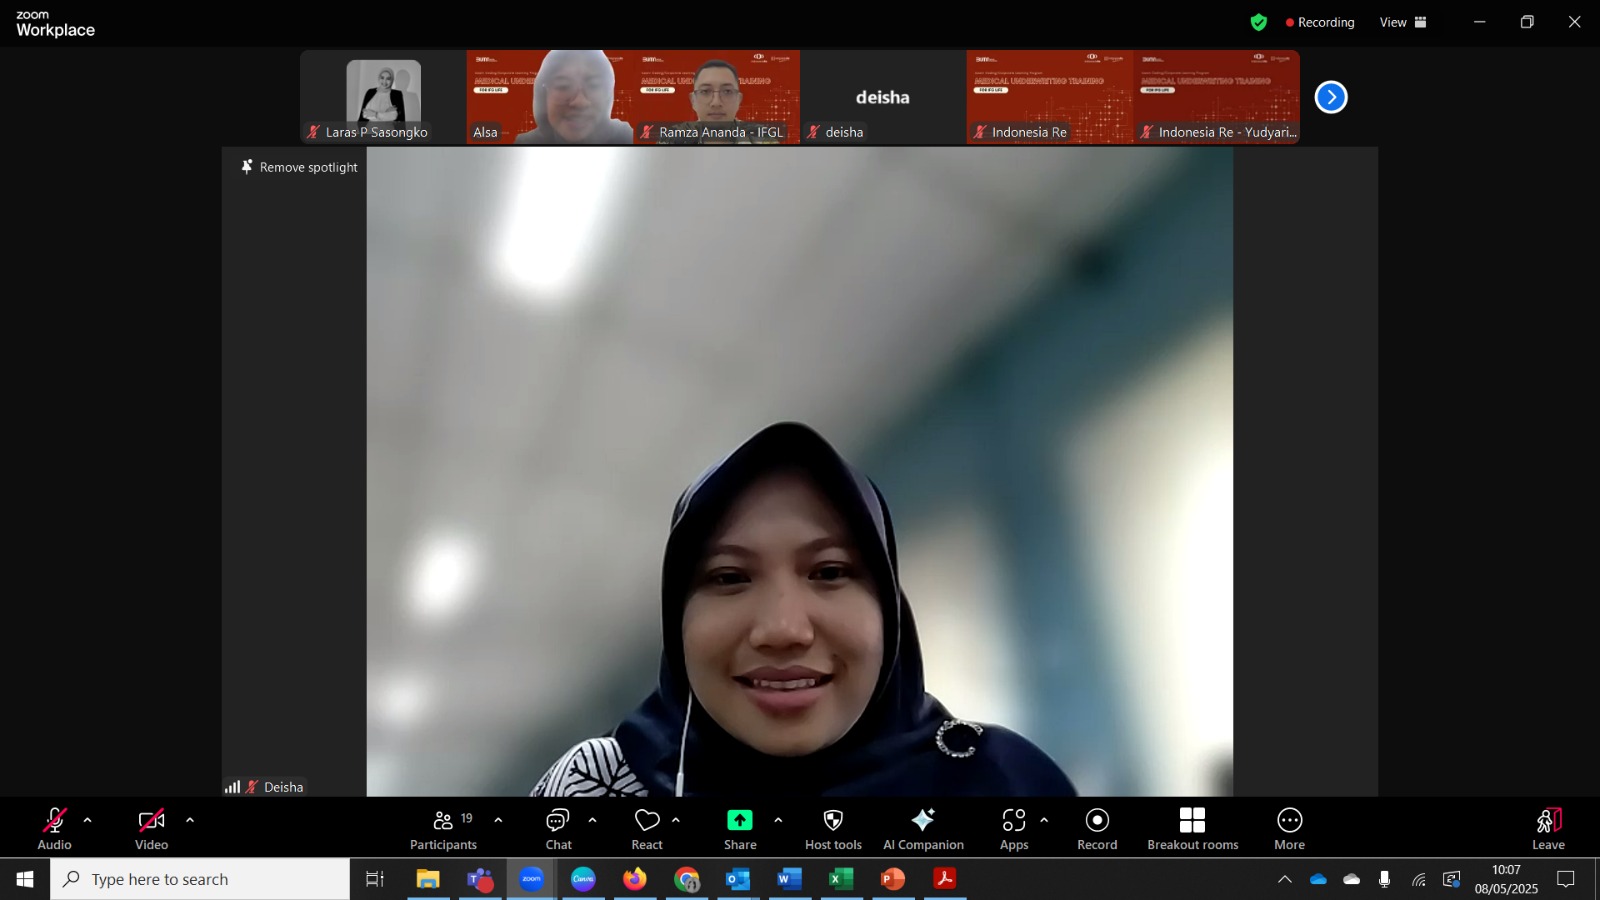Open the Apps menu item
Viewport: 1600px width, 900px height.
1014,829
